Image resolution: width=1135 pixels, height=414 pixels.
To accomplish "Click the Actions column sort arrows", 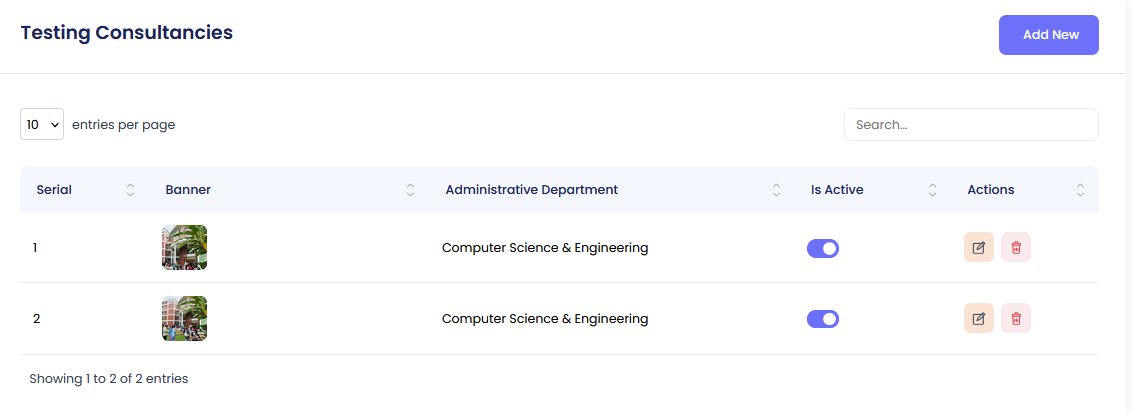I will point(1080,190).
